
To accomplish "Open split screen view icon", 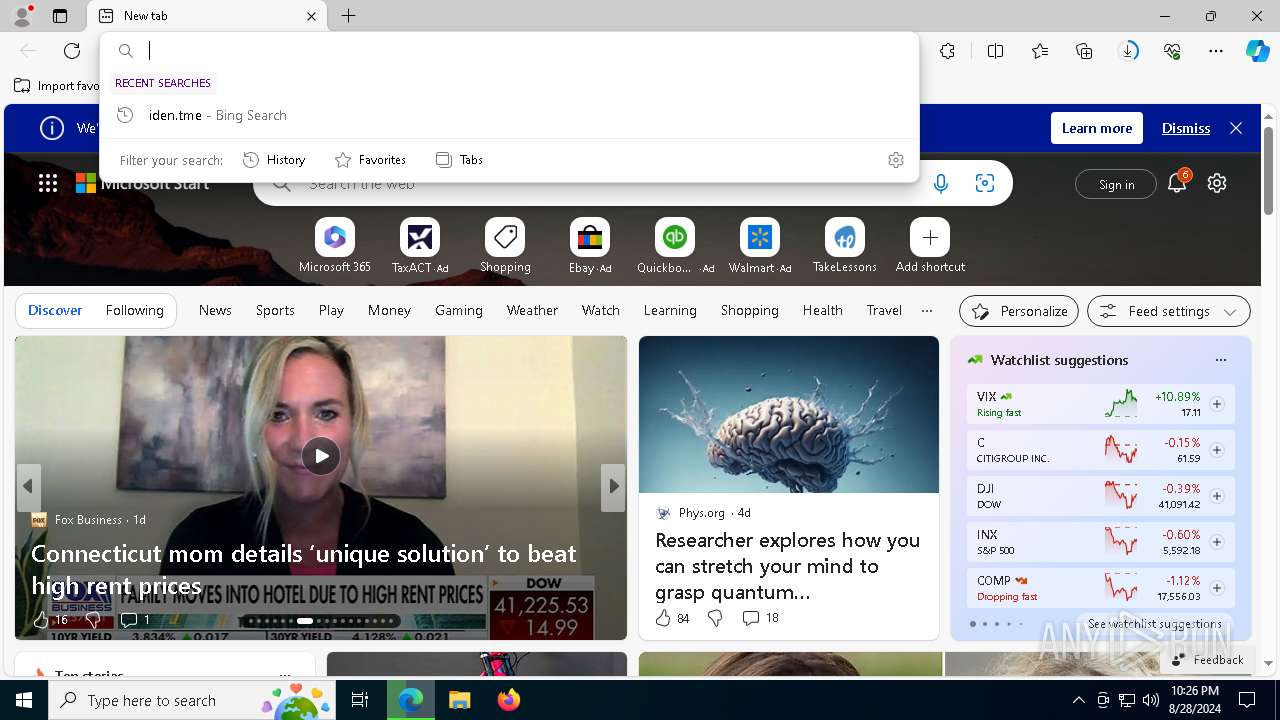I will 995,51.
